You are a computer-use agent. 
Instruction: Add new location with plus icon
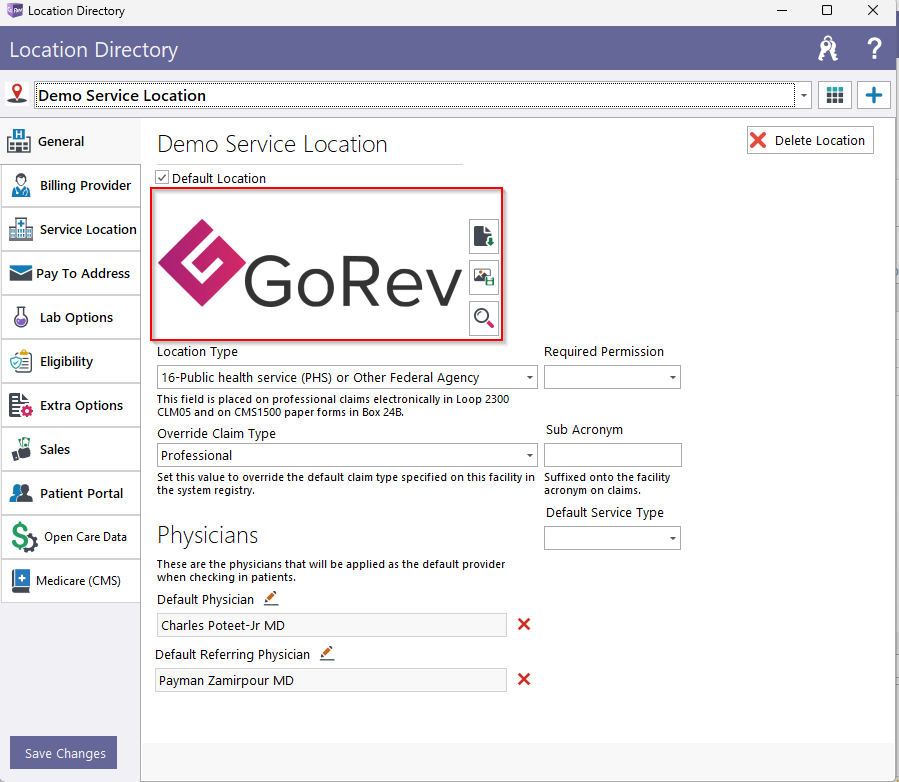coord(873,95)
